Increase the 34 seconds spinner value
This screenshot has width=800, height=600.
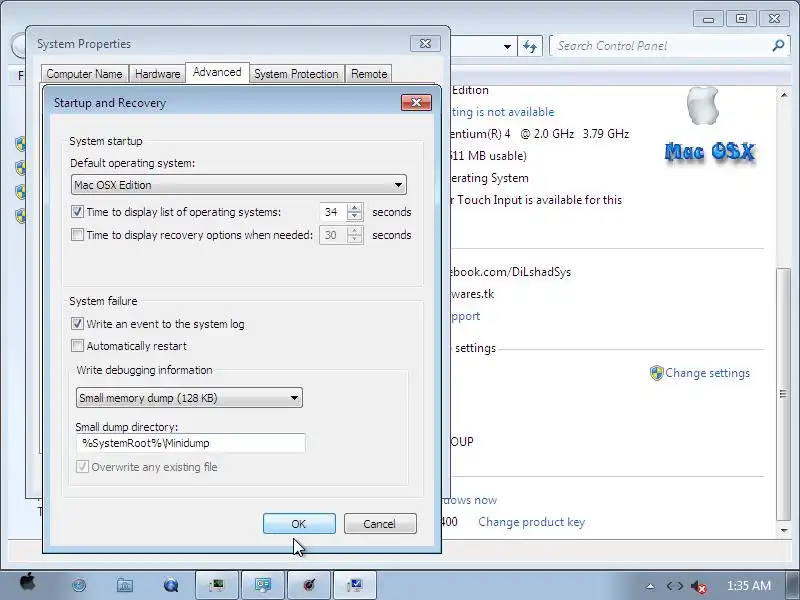355,208
